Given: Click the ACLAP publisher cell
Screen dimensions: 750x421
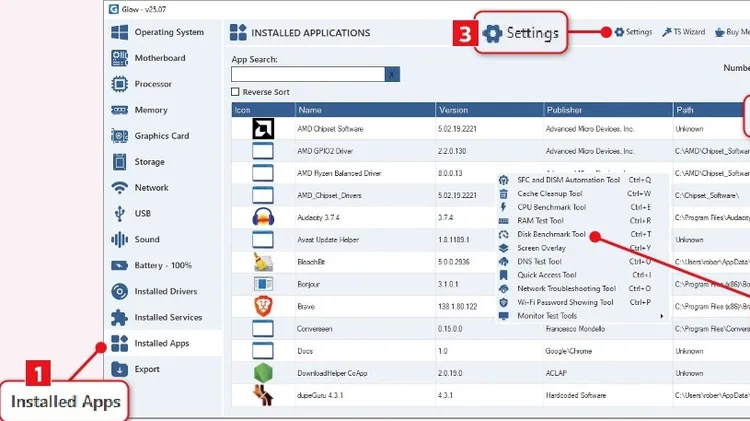Looking at the screenshot, I should click(x=556, y=373).
